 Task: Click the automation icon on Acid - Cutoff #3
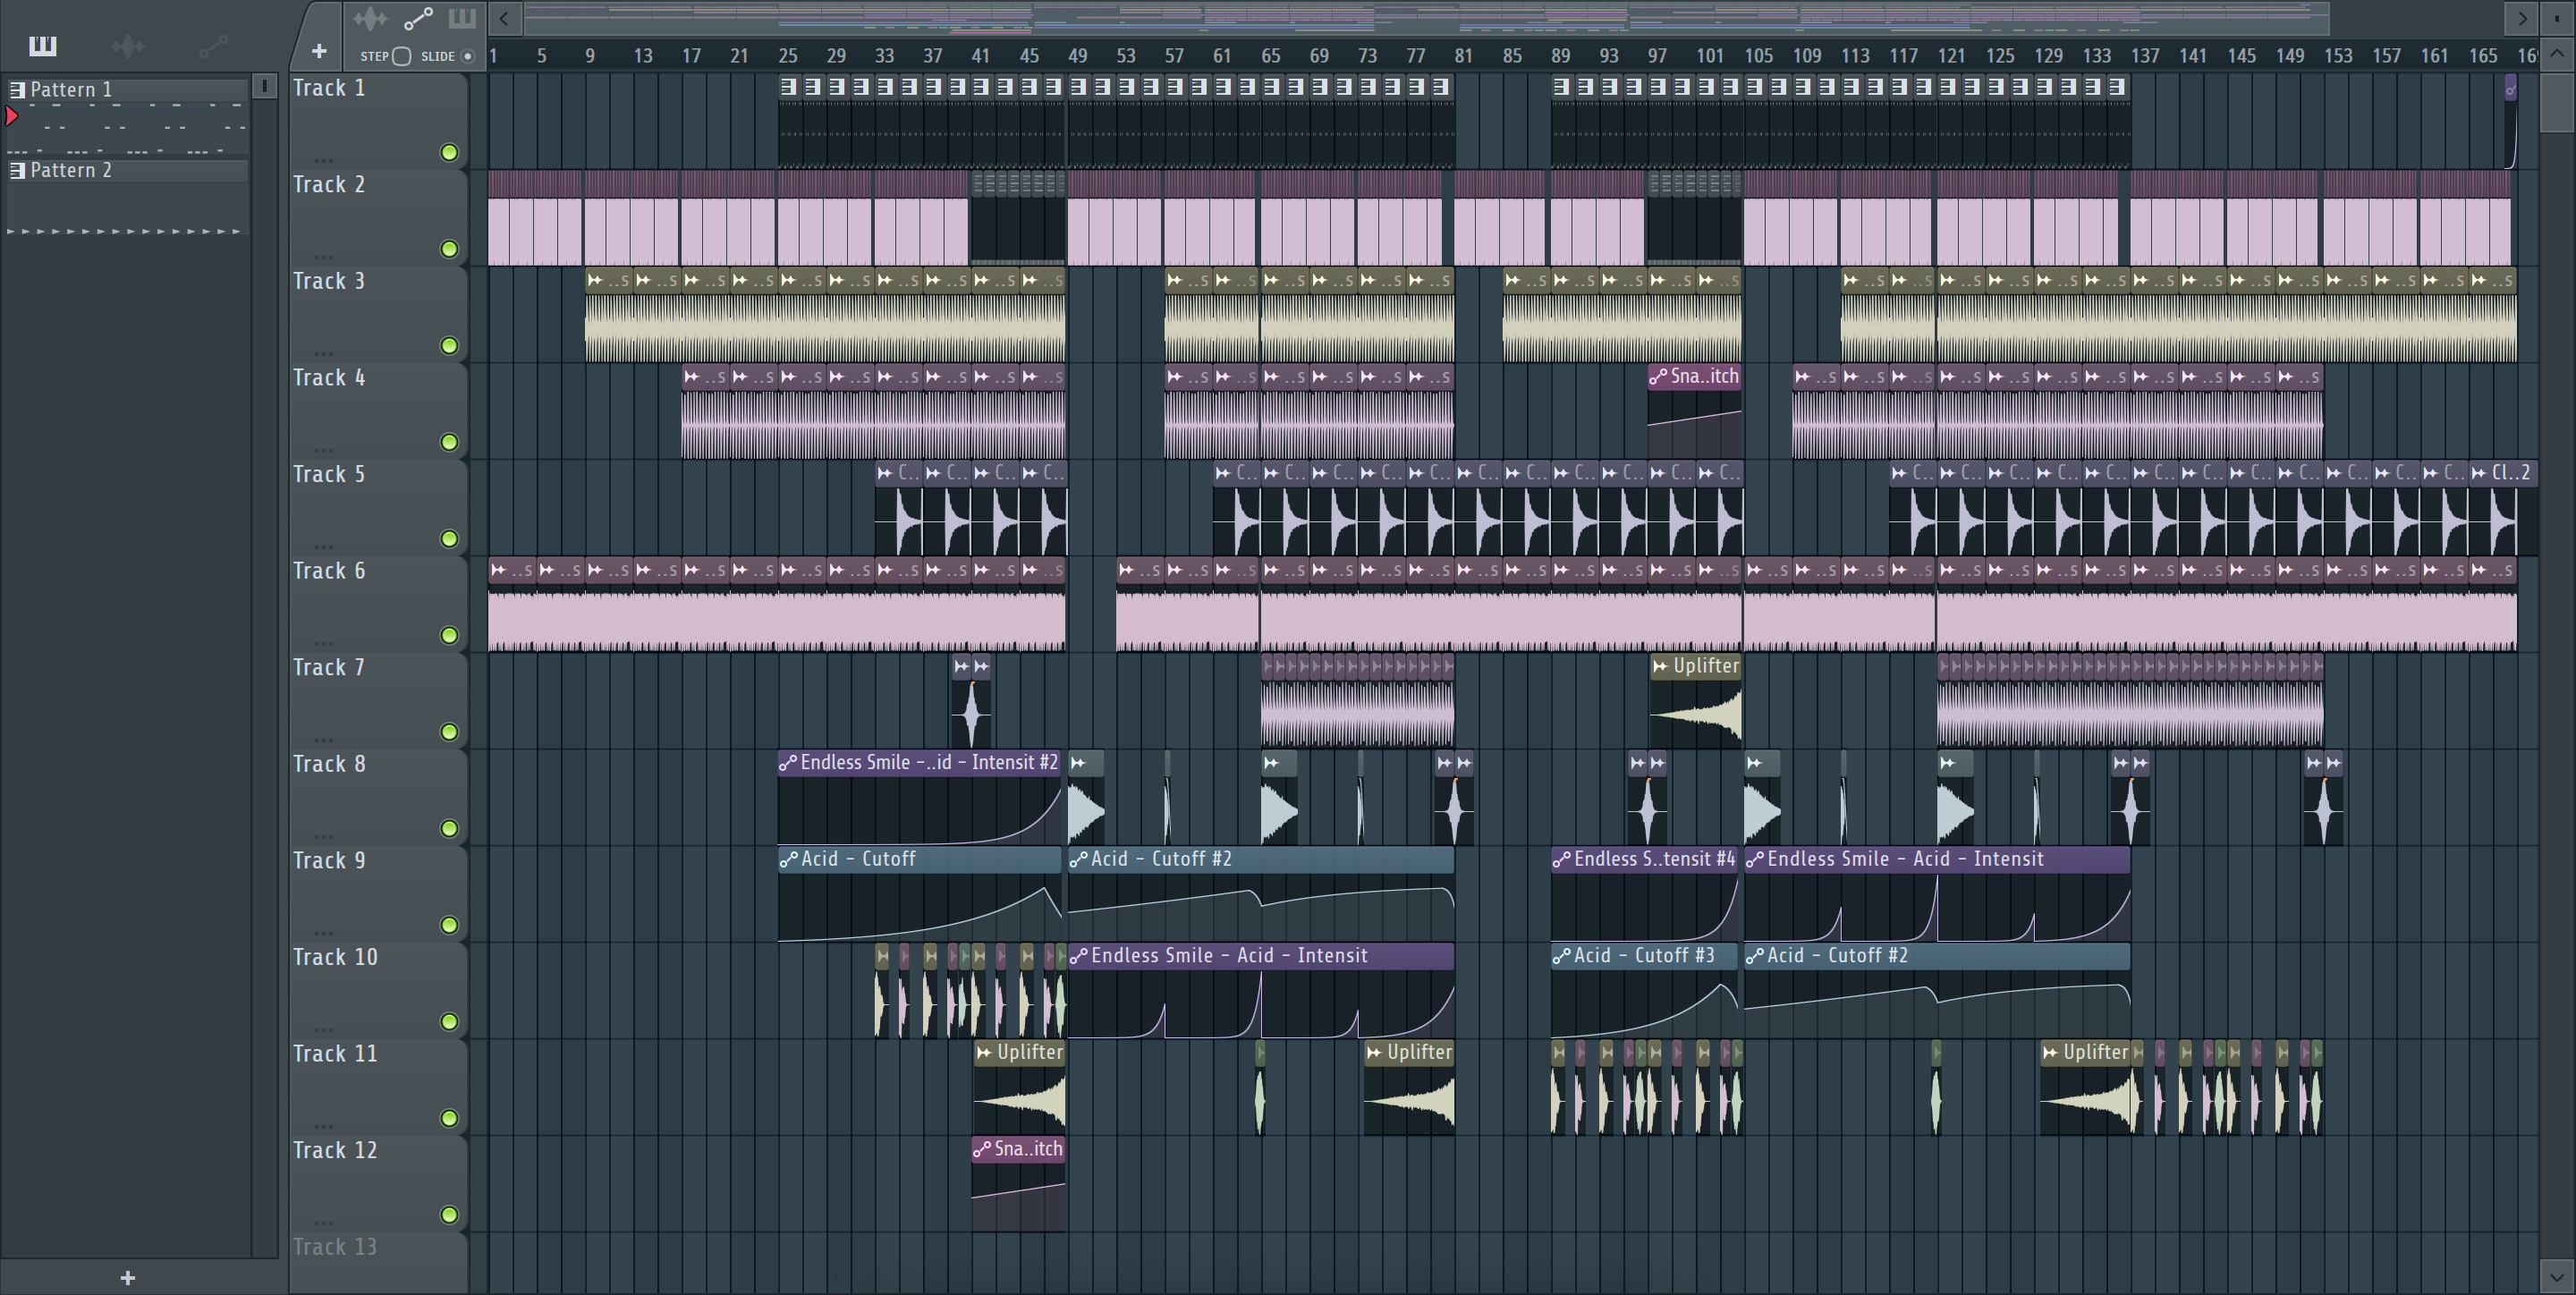click(1561, 956)
